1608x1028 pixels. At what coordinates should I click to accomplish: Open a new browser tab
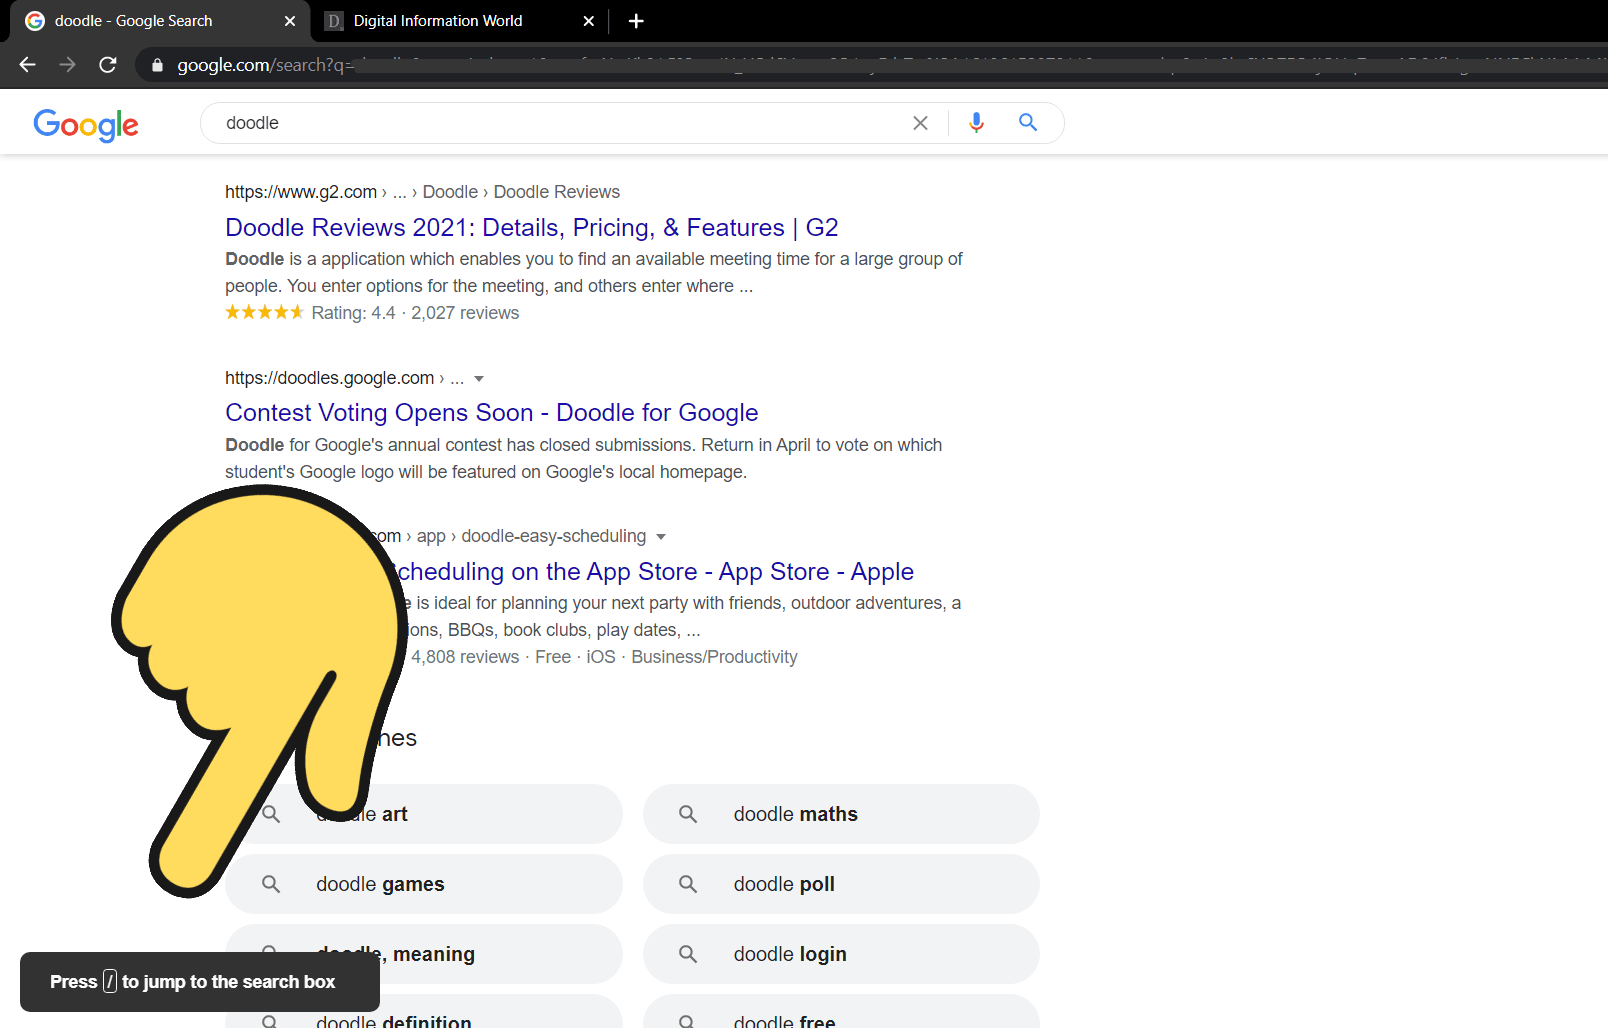pos(636,21)
